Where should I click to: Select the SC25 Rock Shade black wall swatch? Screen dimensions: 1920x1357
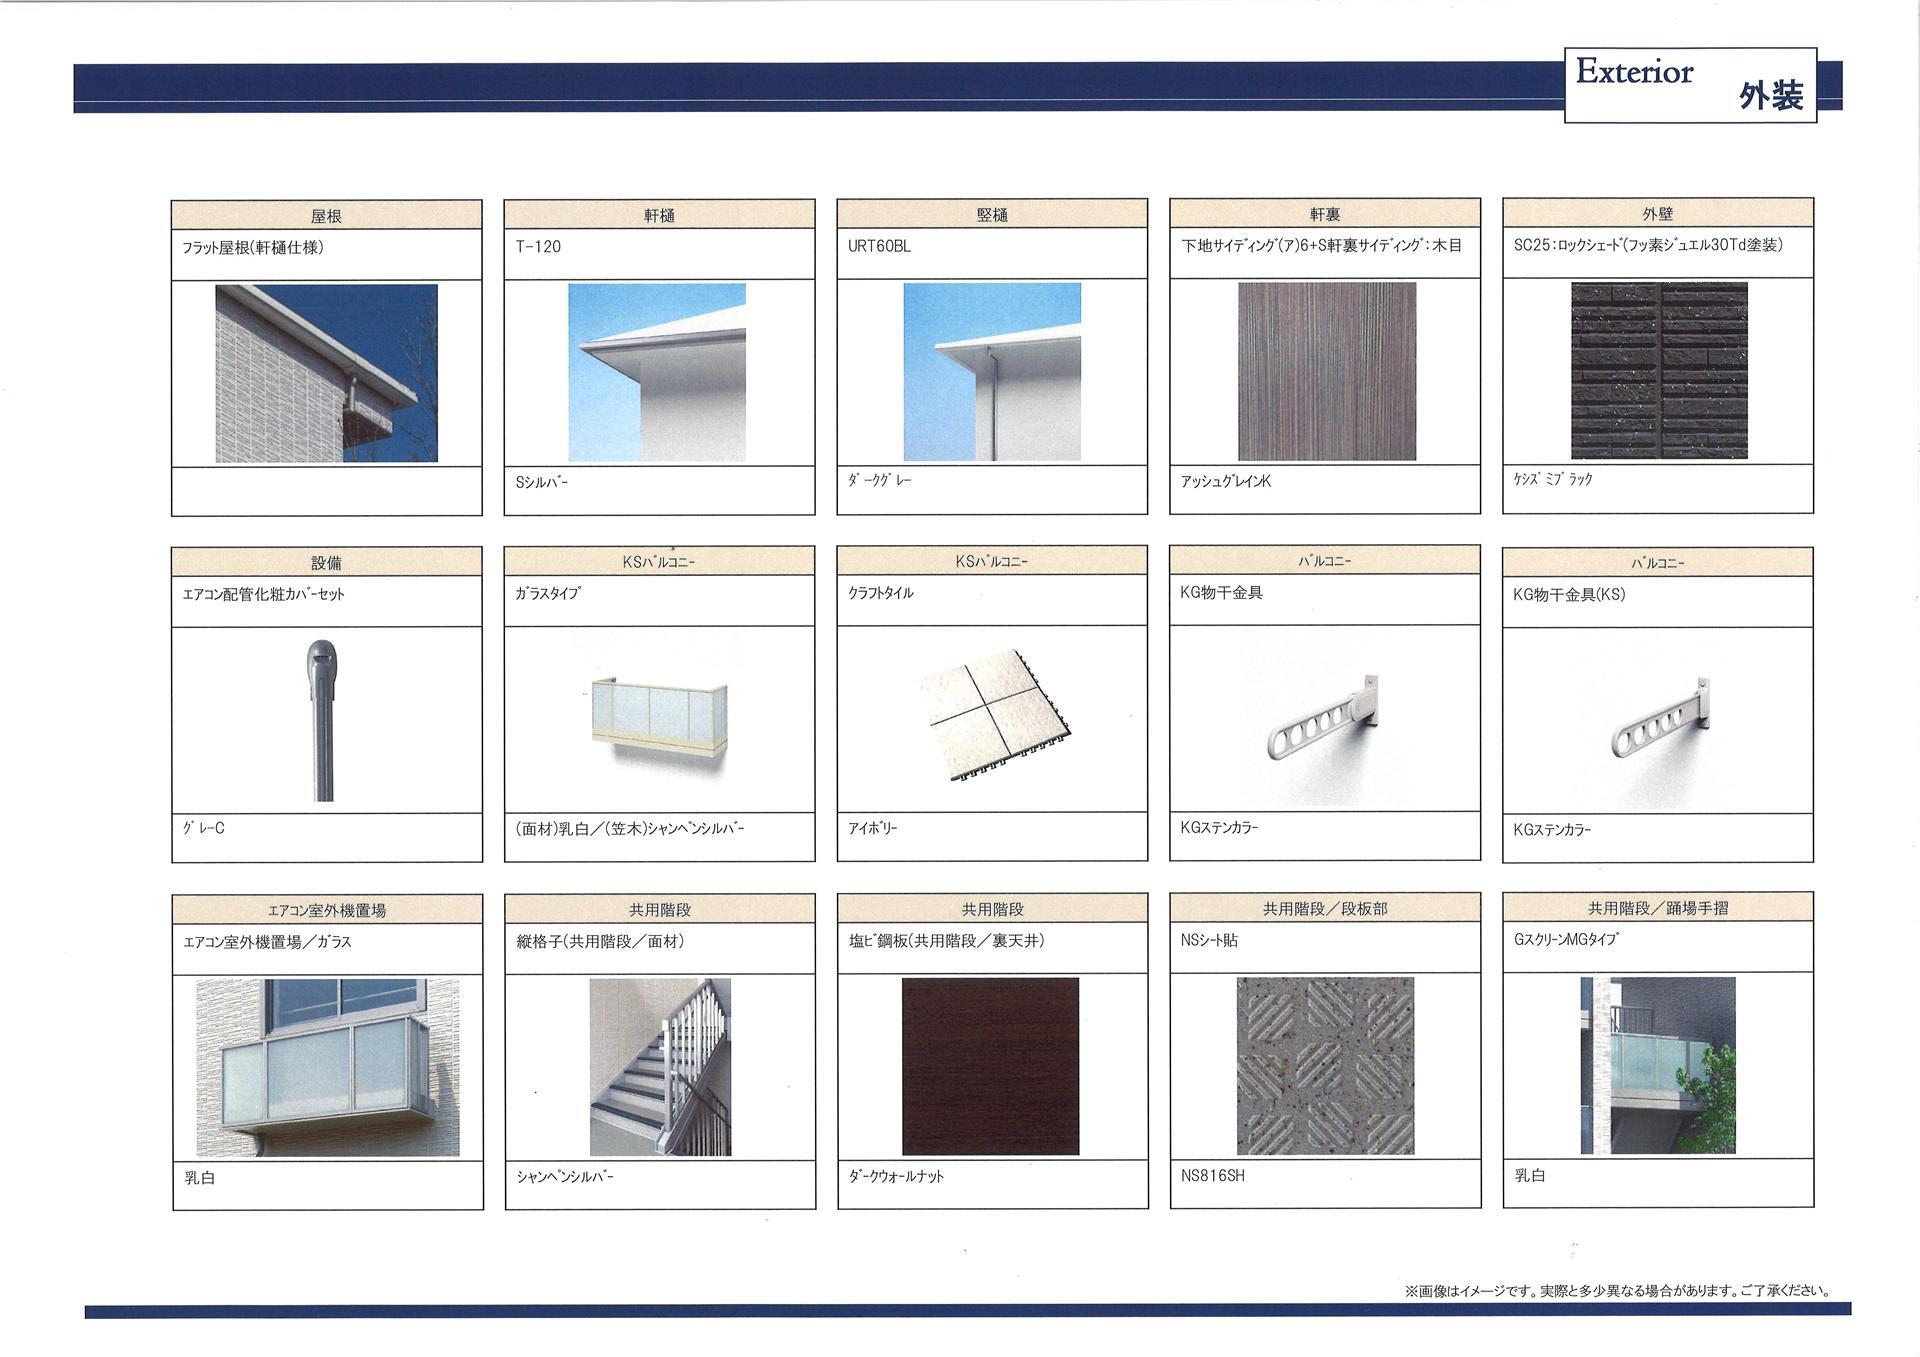(1659, 370)
